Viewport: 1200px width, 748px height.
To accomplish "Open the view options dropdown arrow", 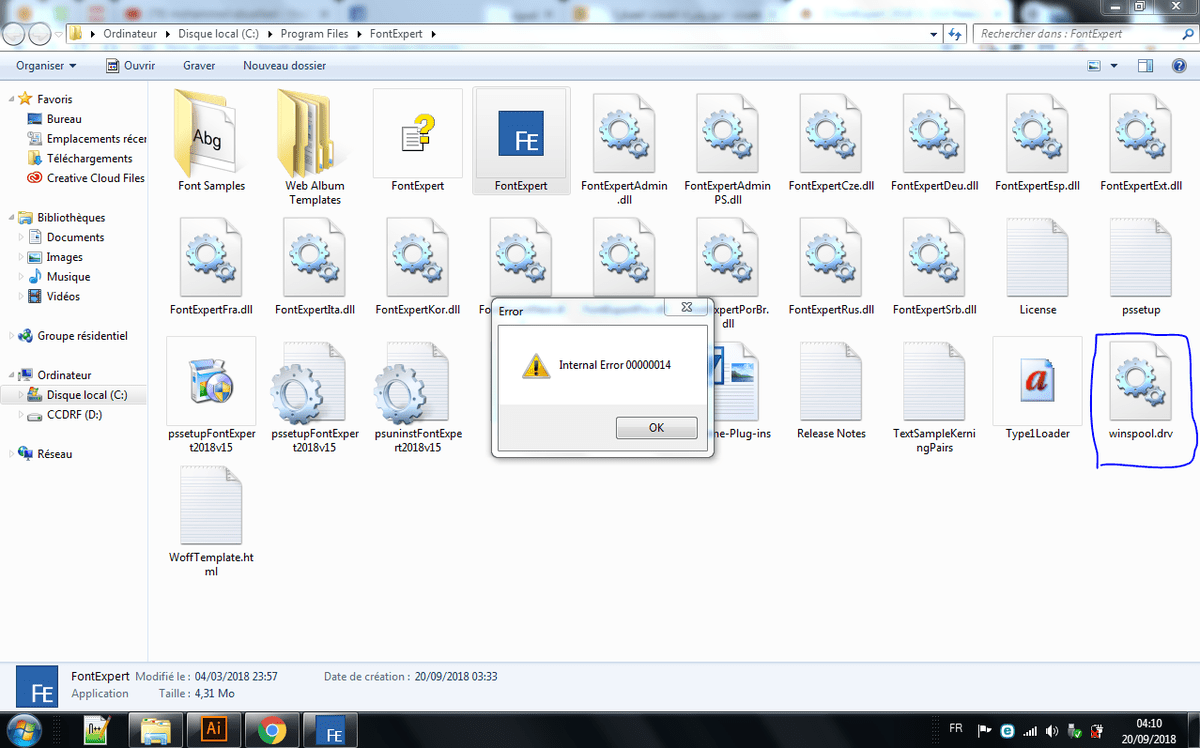I will pos(1115,65).
